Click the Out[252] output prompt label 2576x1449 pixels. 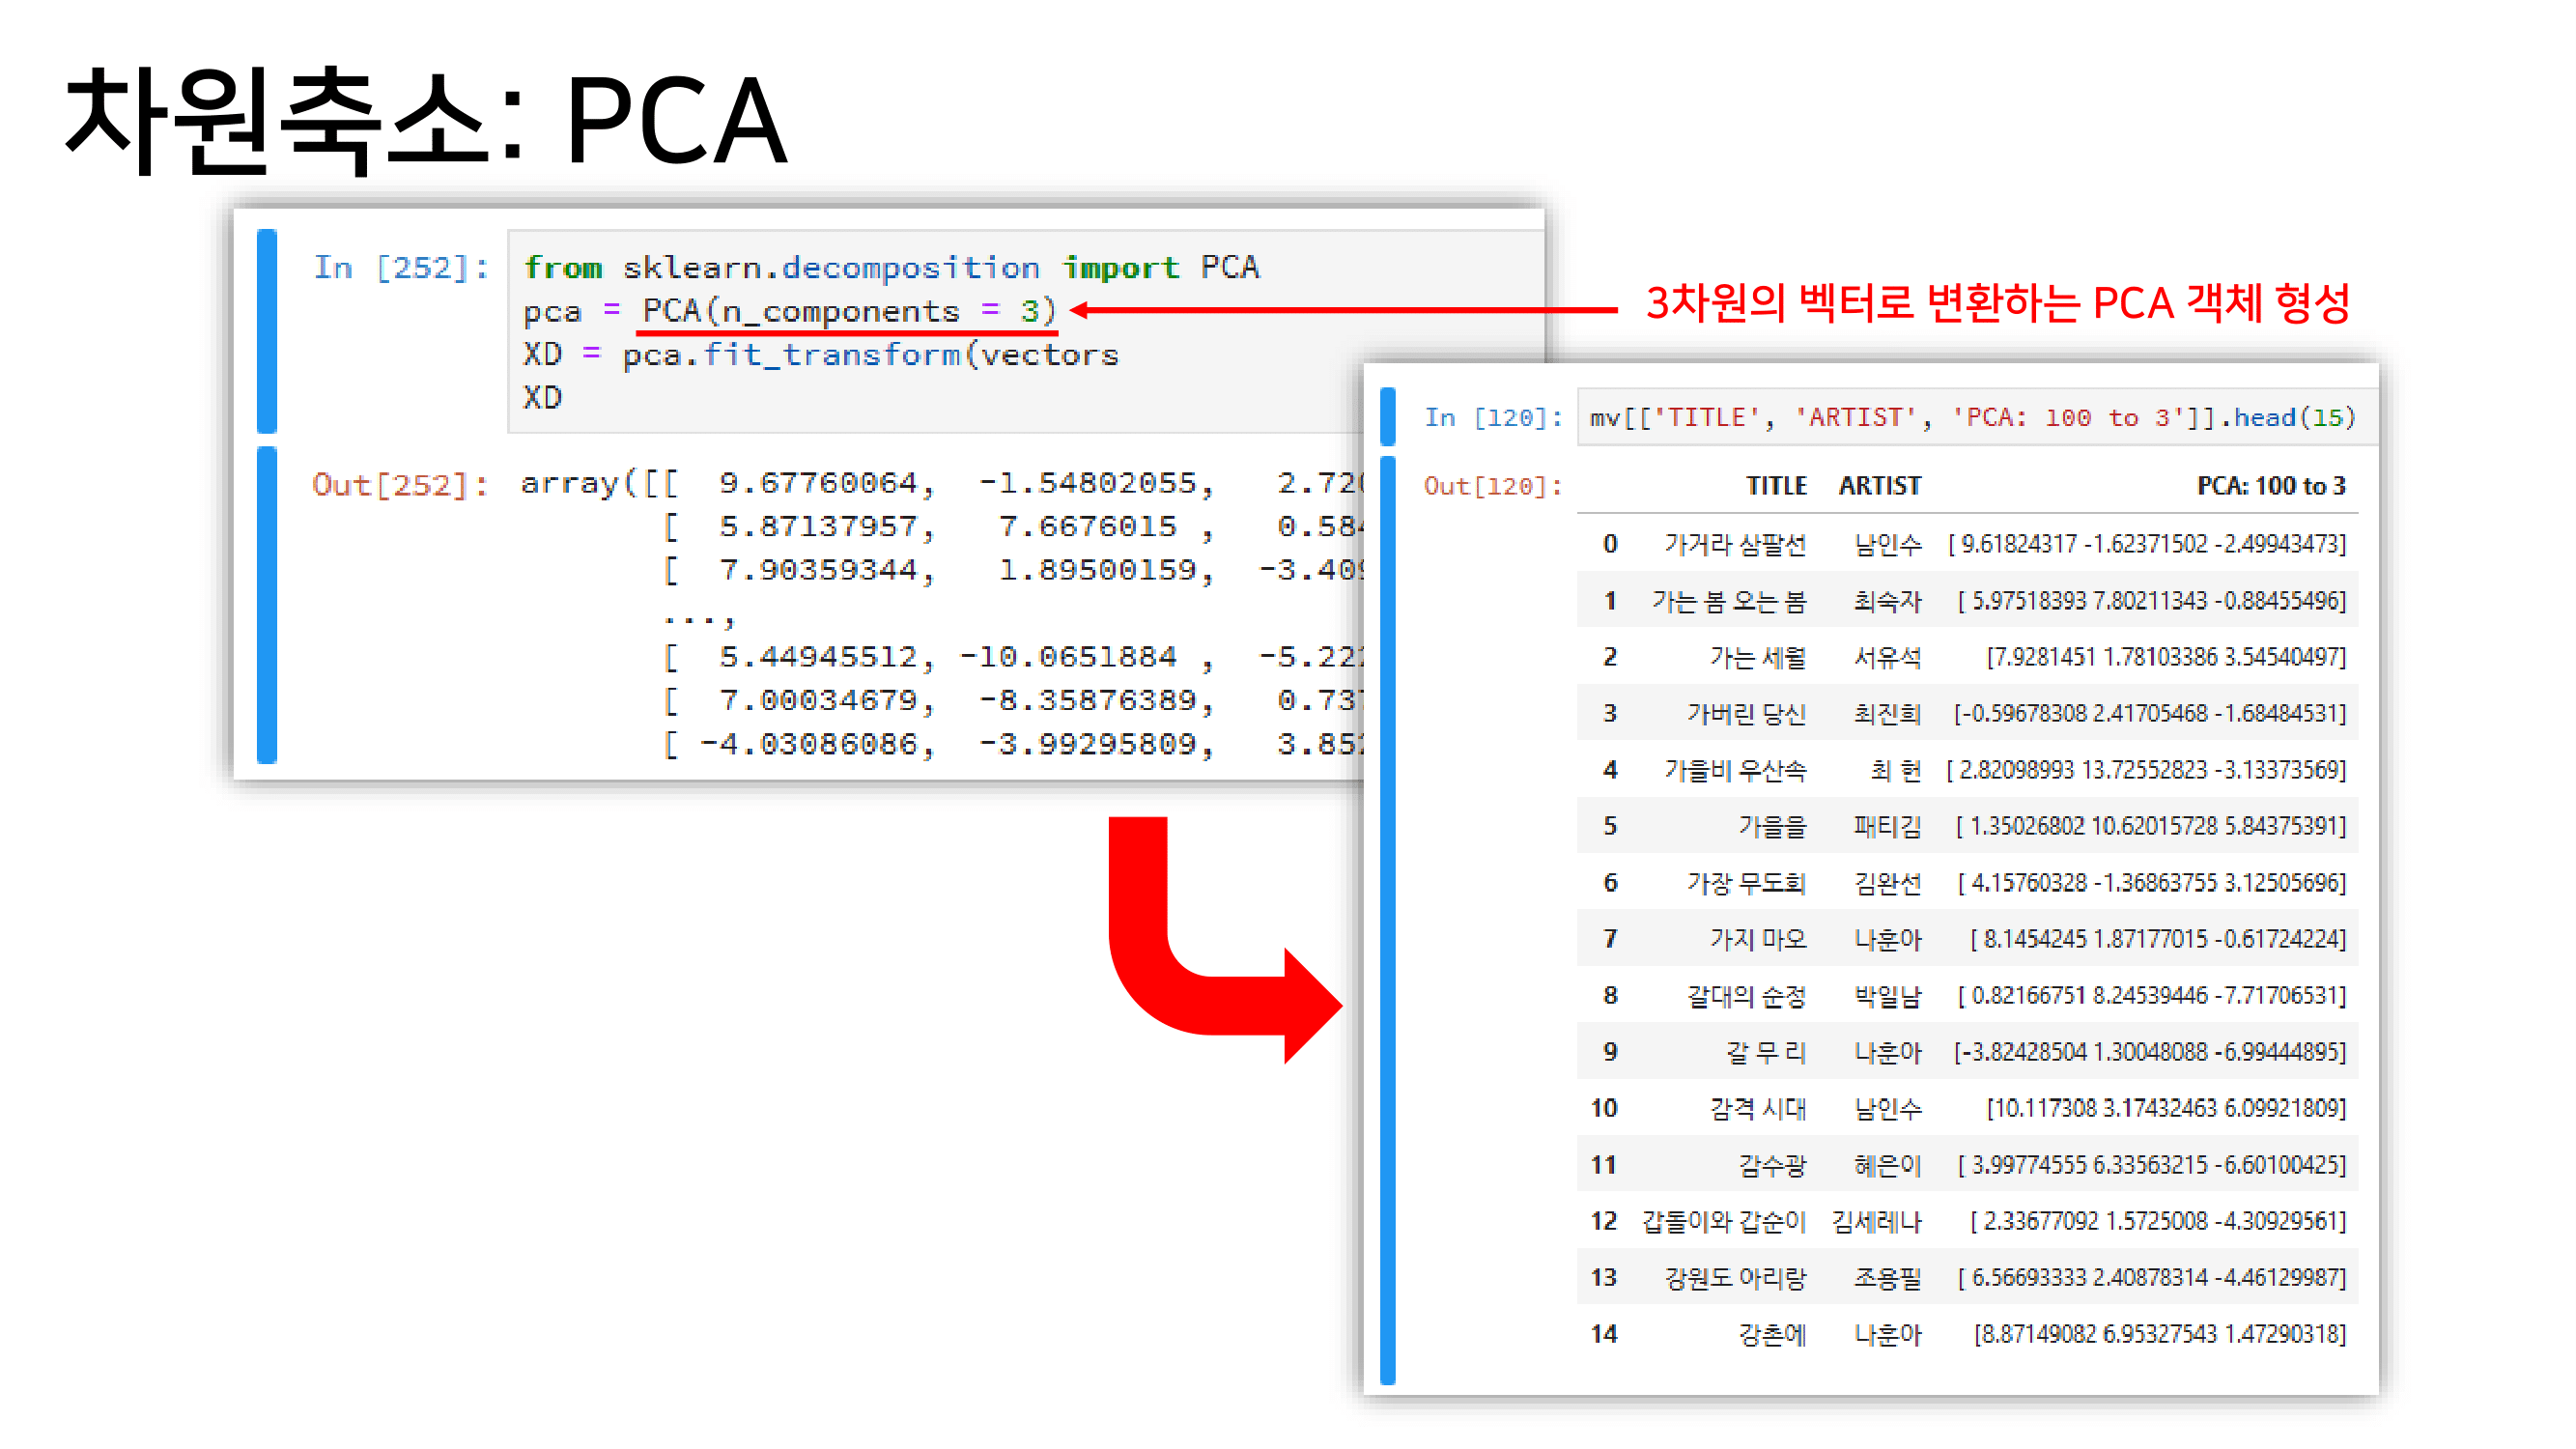click(400, 484)
